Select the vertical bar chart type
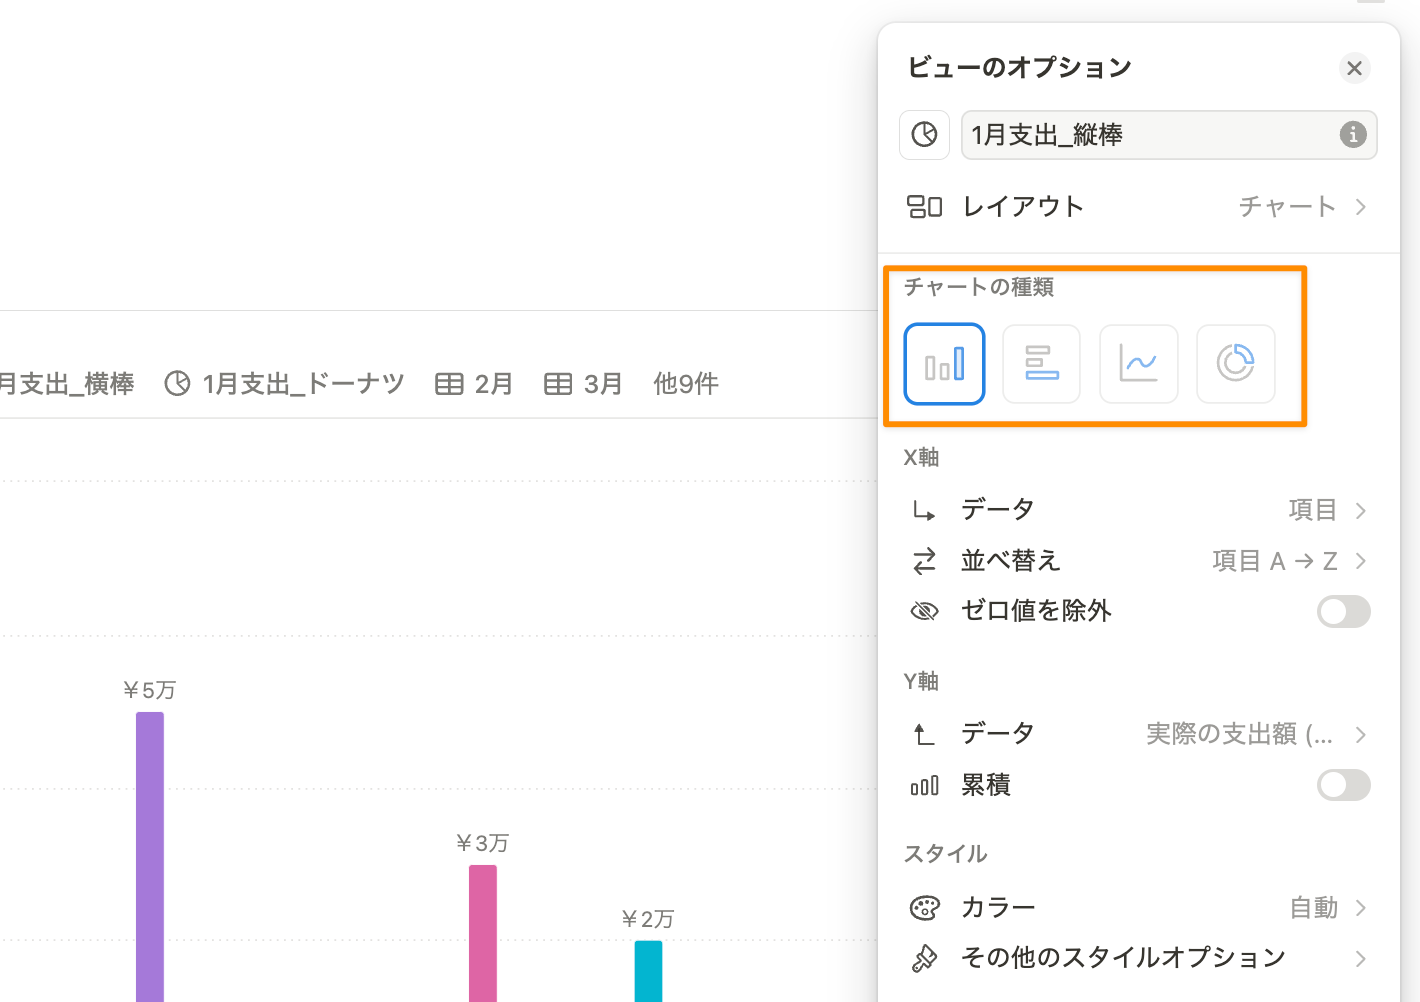The height and width of the screenshot is (1002, 1420). click(x=944, y=364)
